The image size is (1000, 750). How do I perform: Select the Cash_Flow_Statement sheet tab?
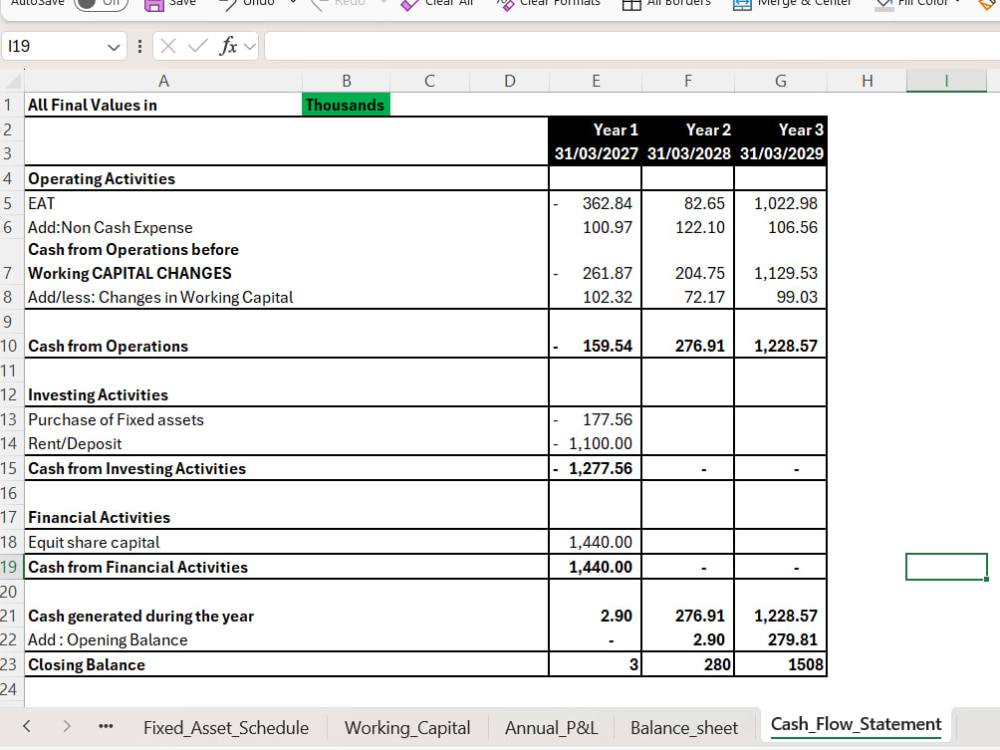click(856, 725)
